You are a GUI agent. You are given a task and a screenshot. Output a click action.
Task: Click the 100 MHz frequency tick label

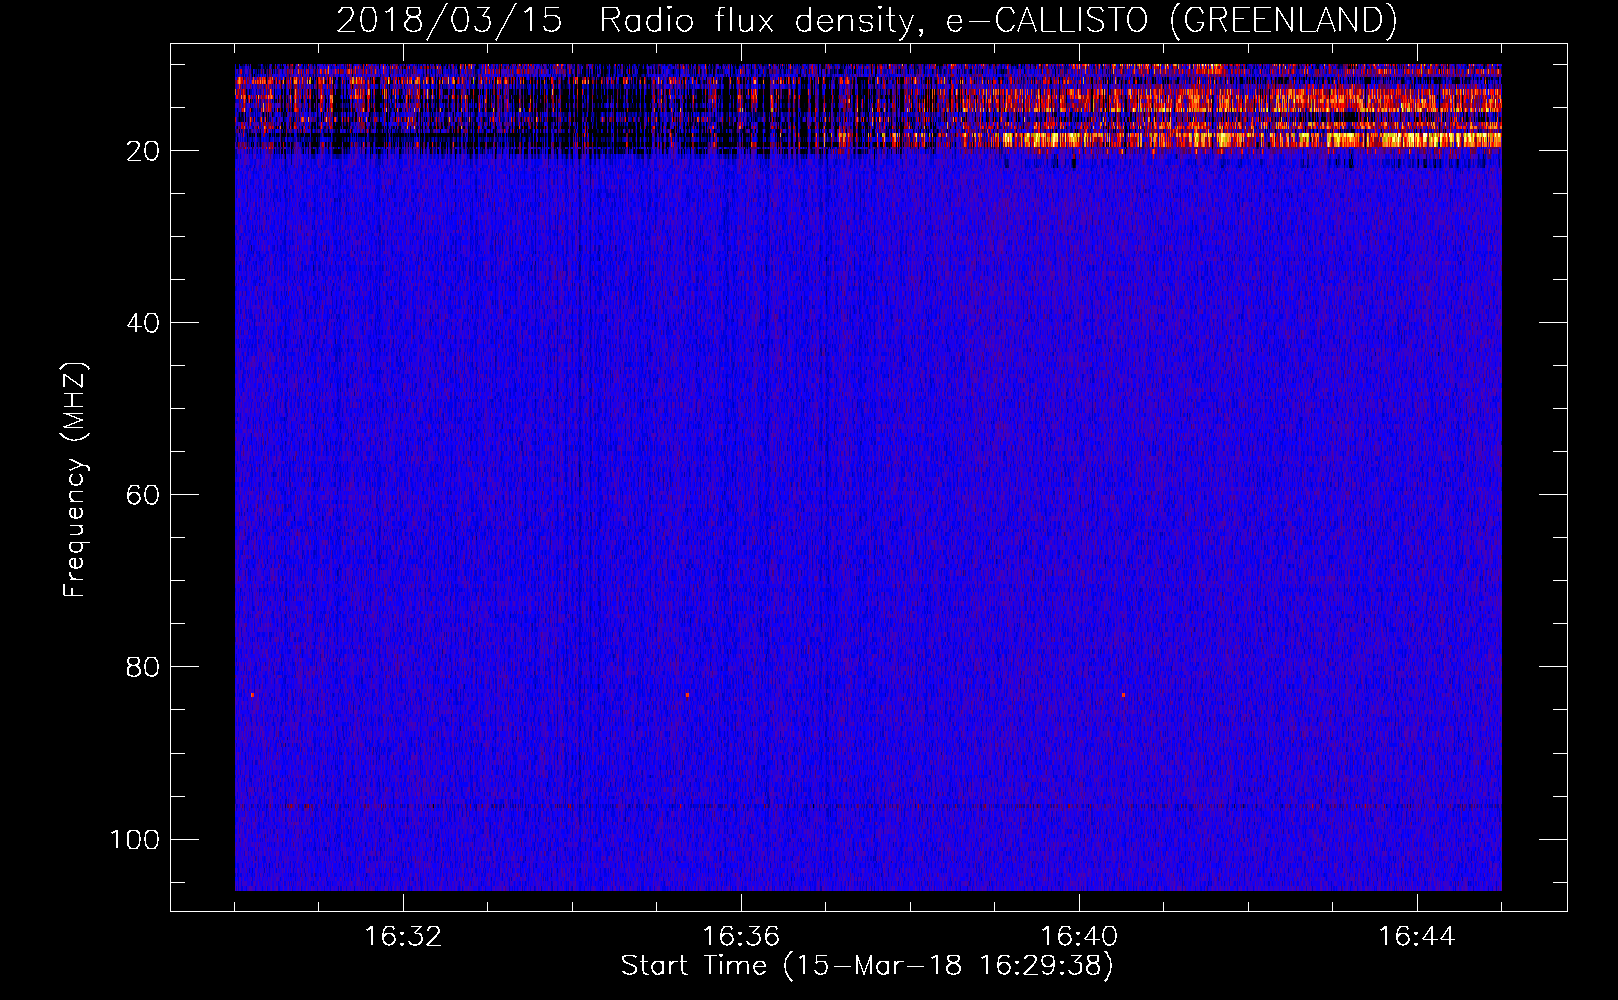[x=135, y=839]
